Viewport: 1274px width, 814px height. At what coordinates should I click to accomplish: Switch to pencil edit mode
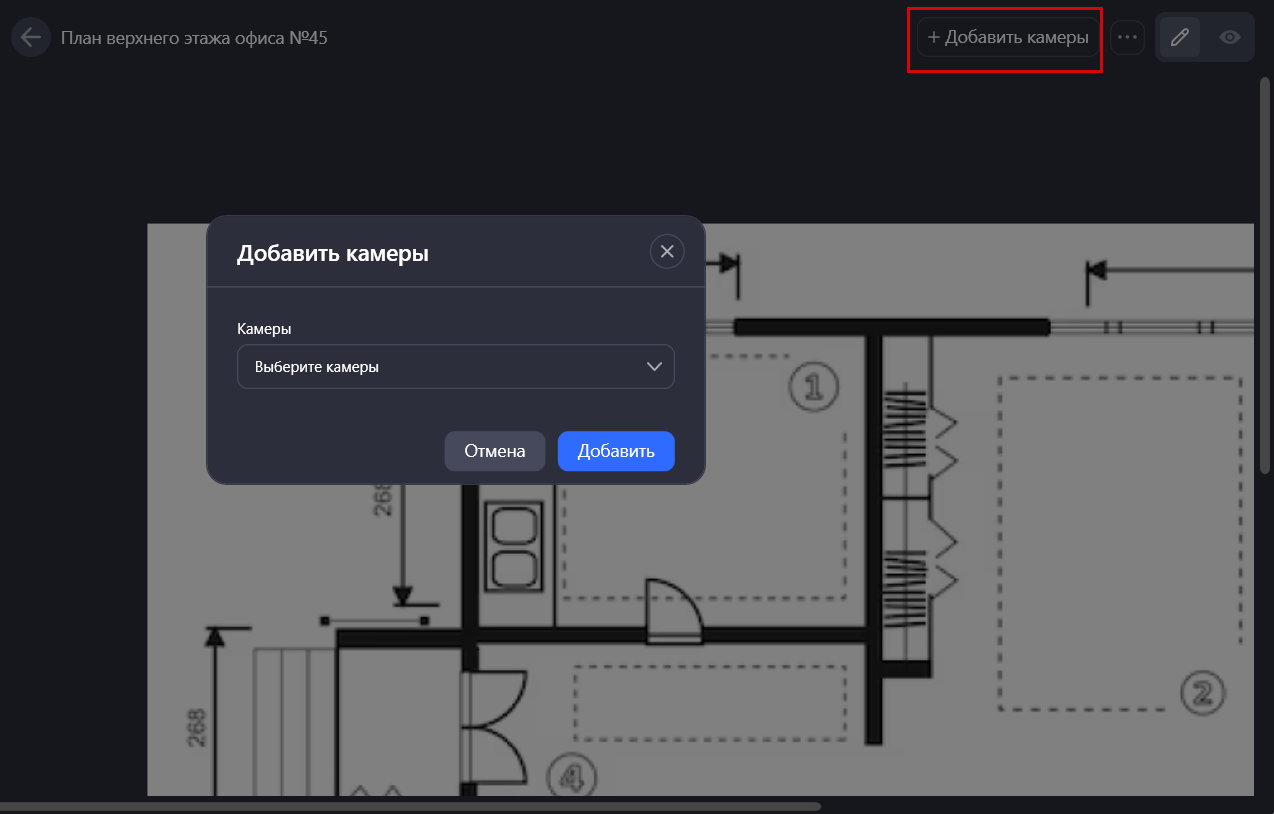click(x=1180, y=38)
